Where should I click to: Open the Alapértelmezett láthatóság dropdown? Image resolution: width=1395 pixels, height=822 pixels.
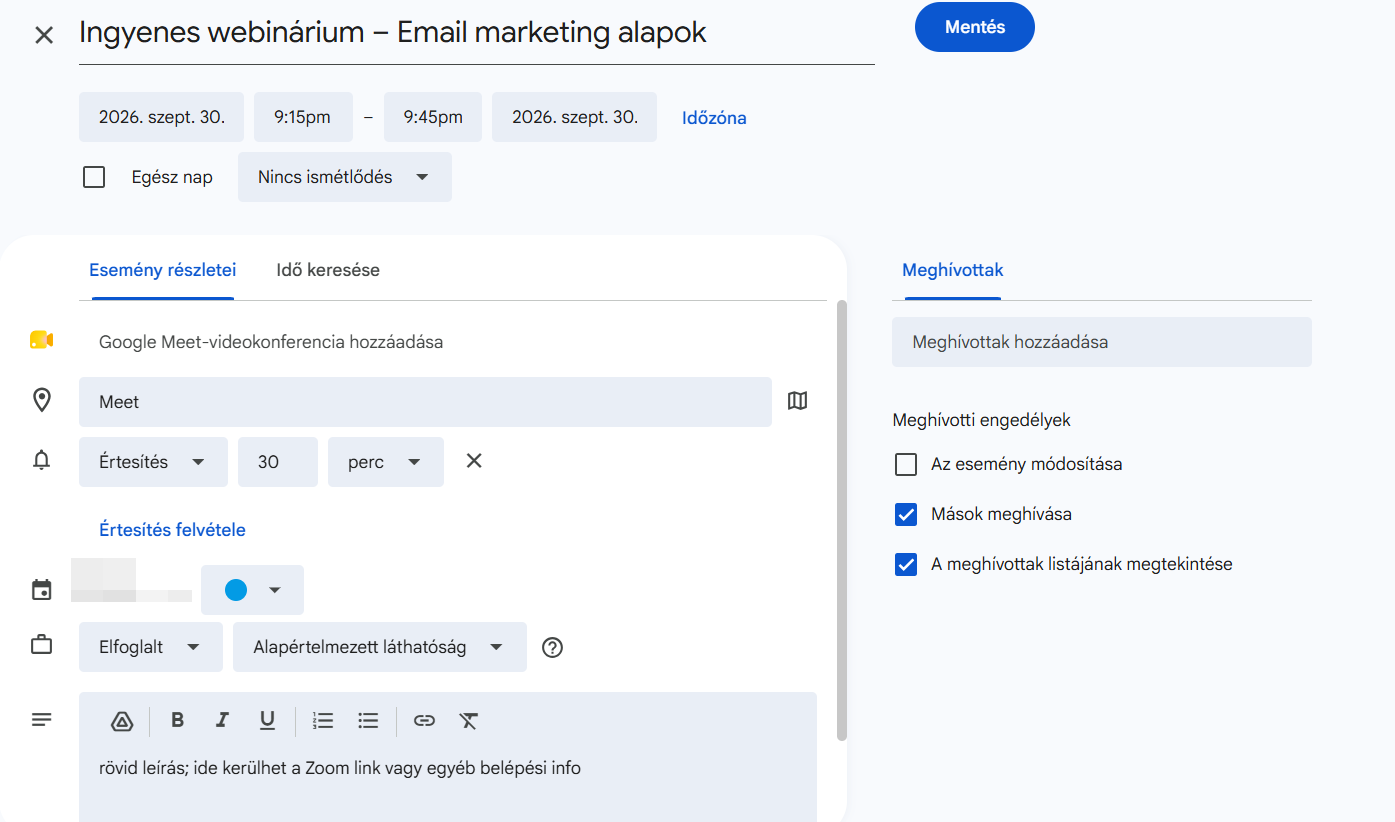(380, 647)
